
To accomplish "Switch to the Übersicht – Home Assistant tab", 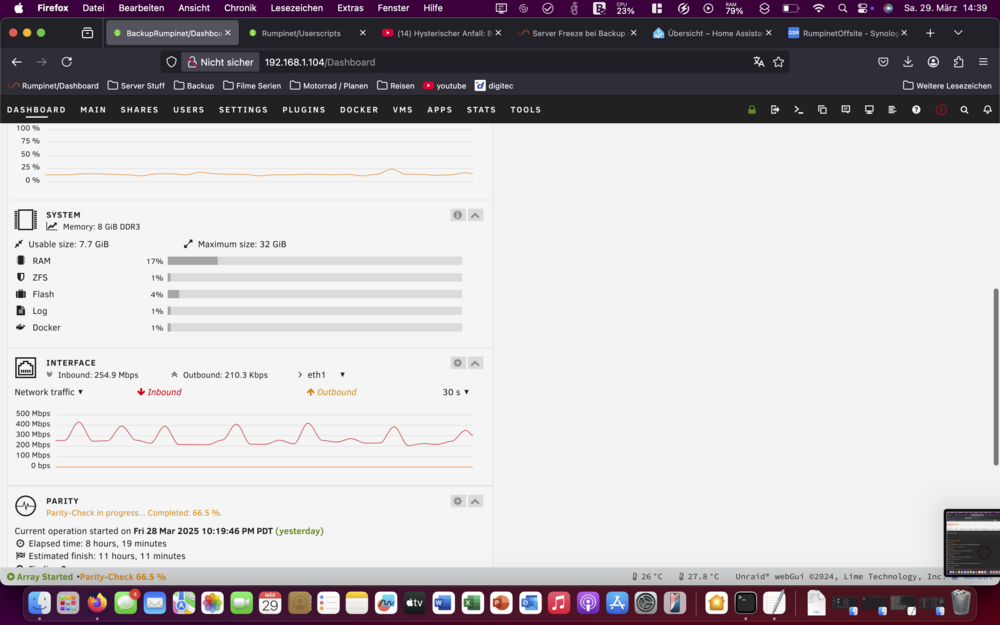I will click(713, 33).
